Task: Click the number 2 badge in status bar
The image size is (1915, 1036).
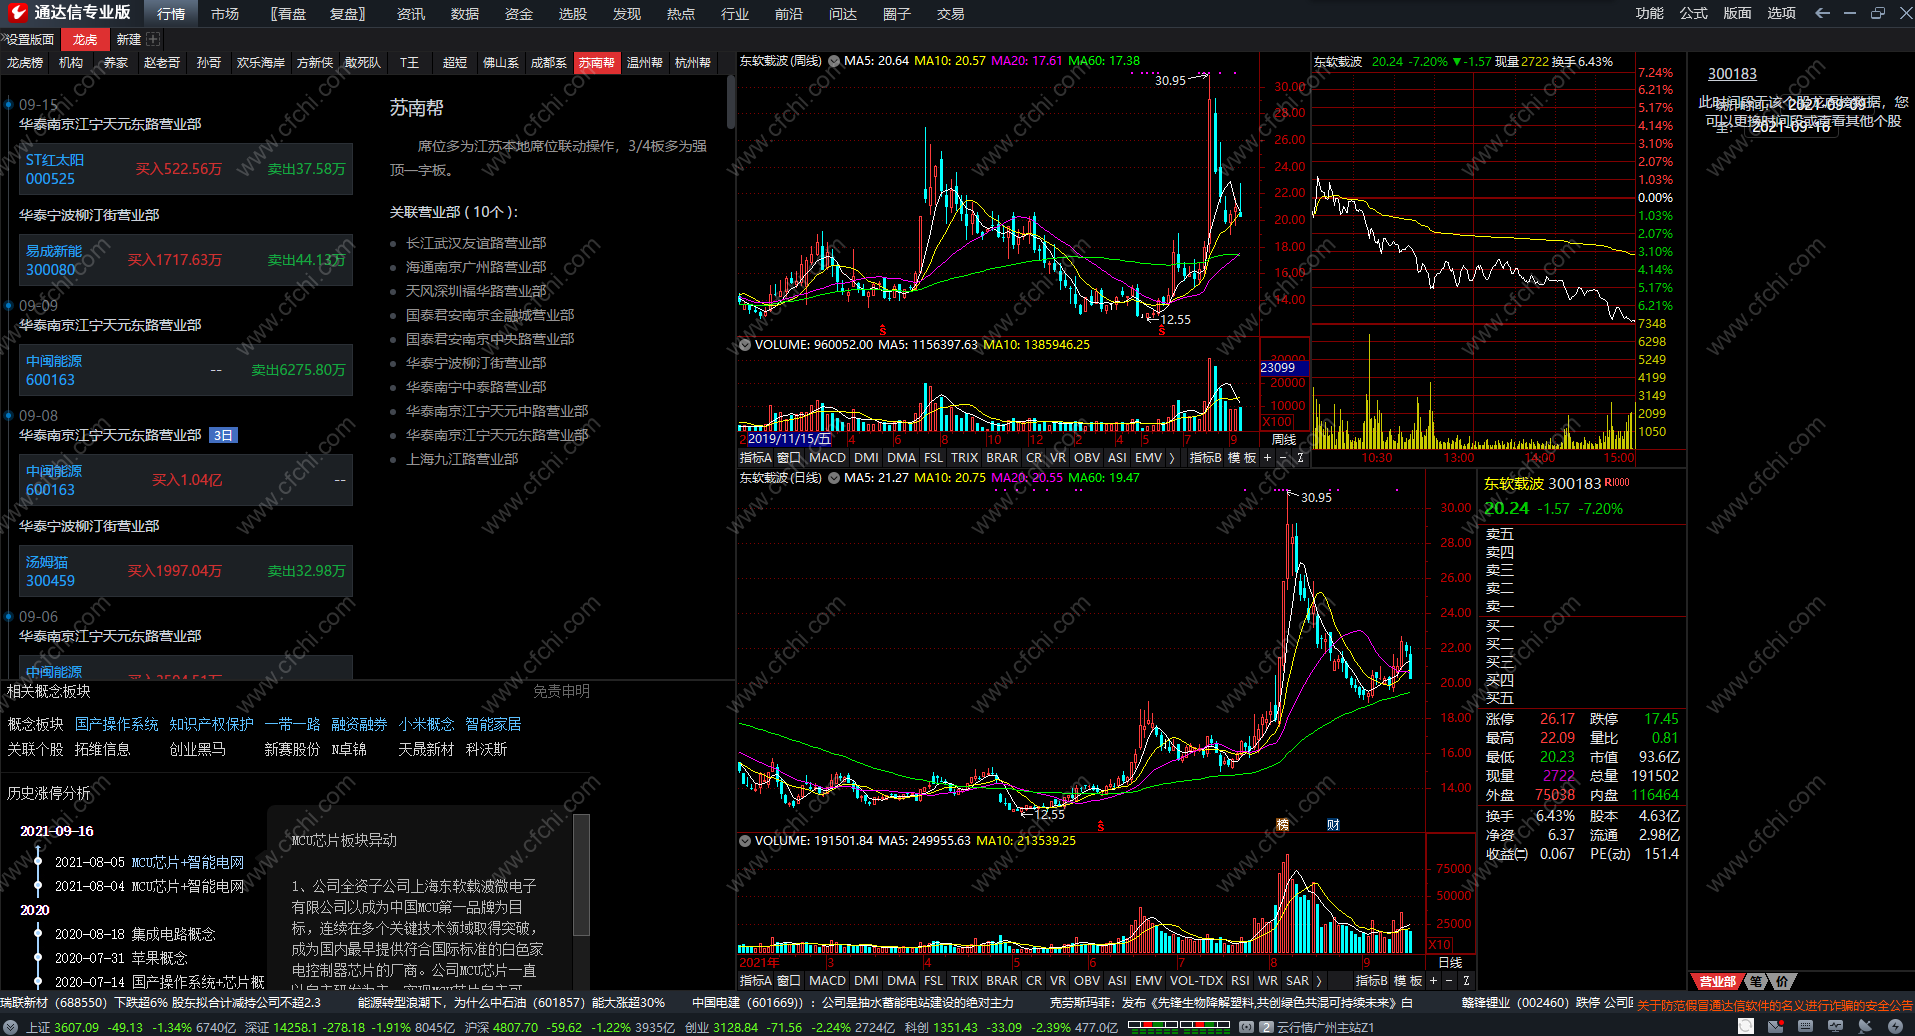Action: pos(1266,1027)
